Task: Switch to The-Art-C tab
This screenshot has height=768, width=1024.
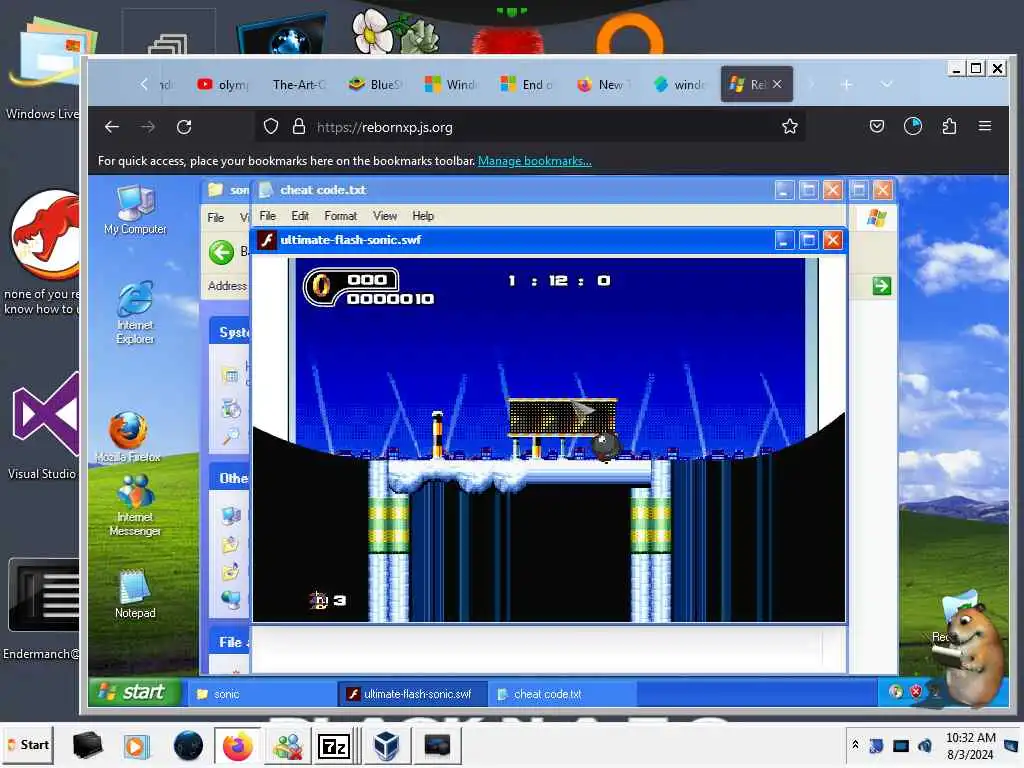Action: coord(298,84)
